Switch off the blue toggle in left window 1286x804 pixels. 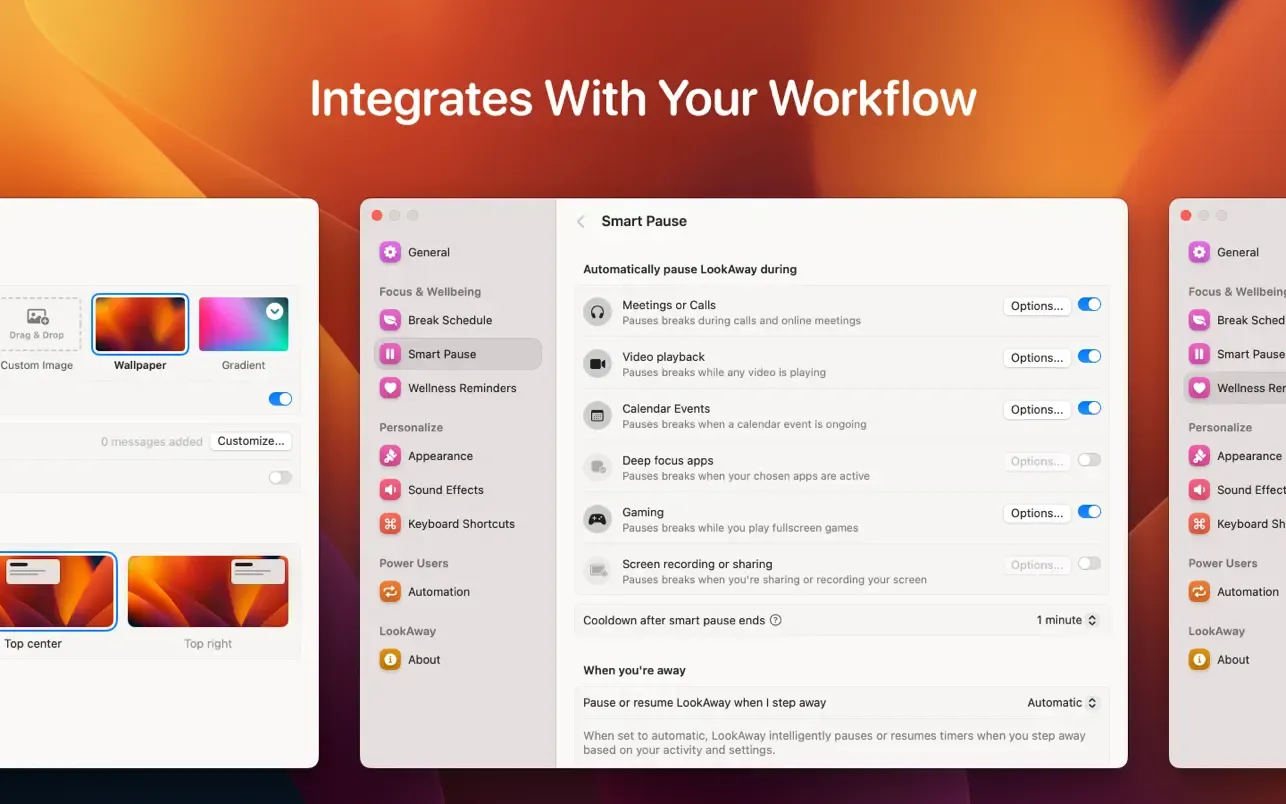tap(280, 399)
